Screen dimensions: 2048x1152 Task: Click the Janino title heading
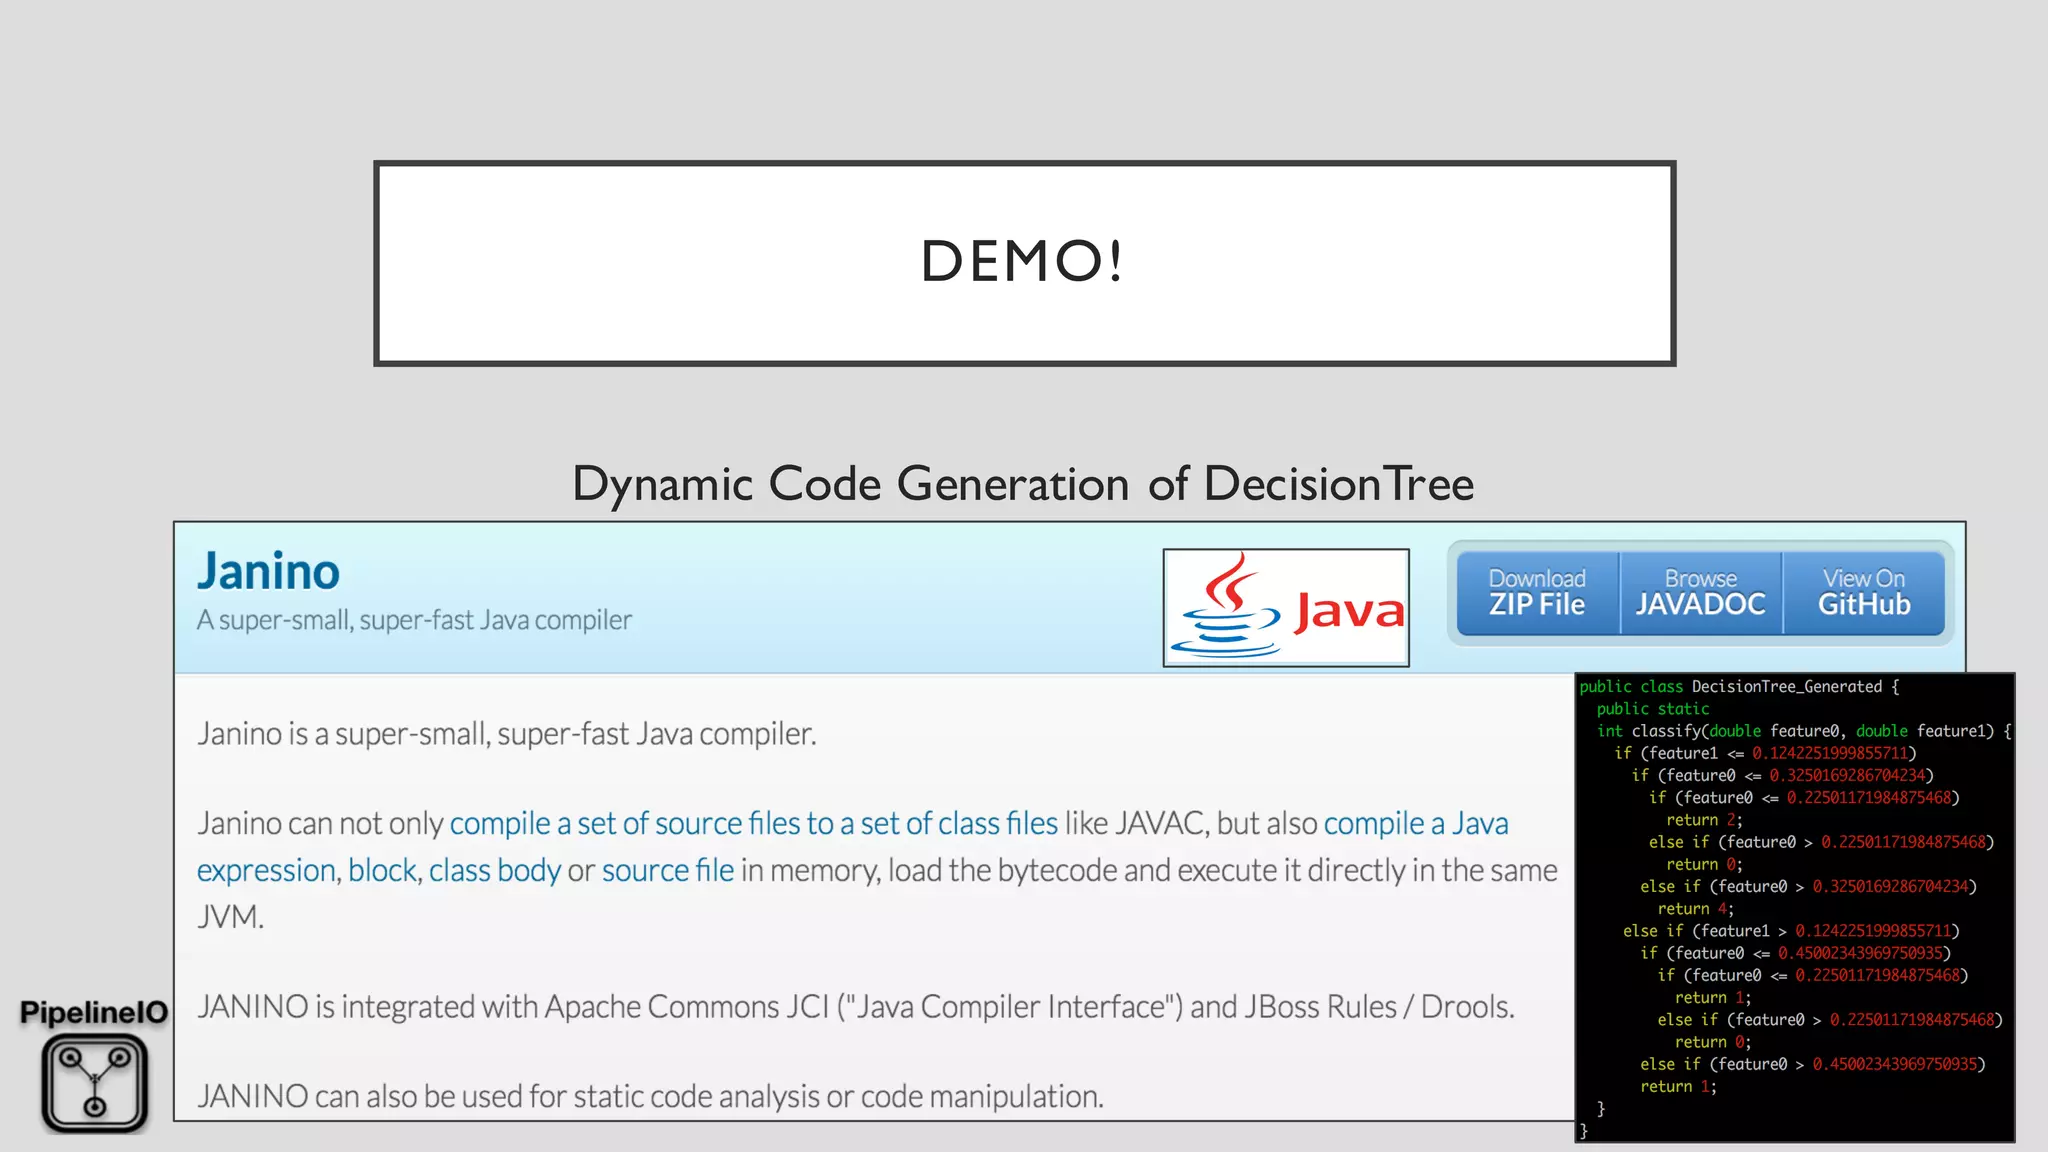coord(268,571)
